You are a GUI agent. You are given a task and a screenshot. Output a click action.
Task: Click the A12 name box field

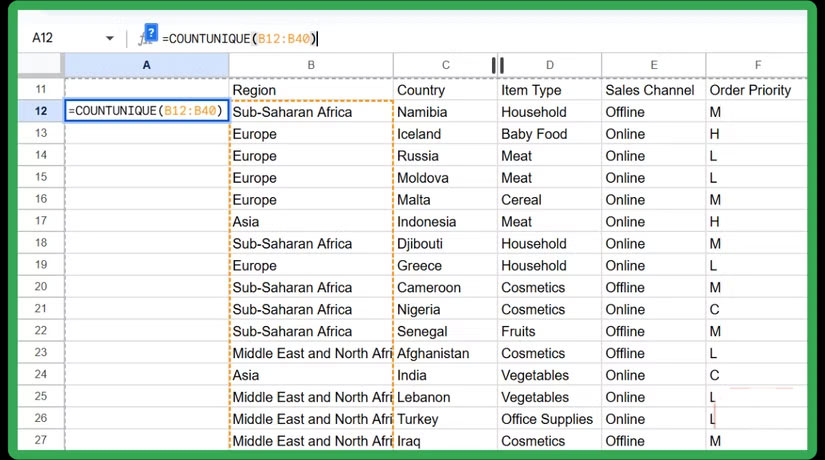[x=60, y=38]
